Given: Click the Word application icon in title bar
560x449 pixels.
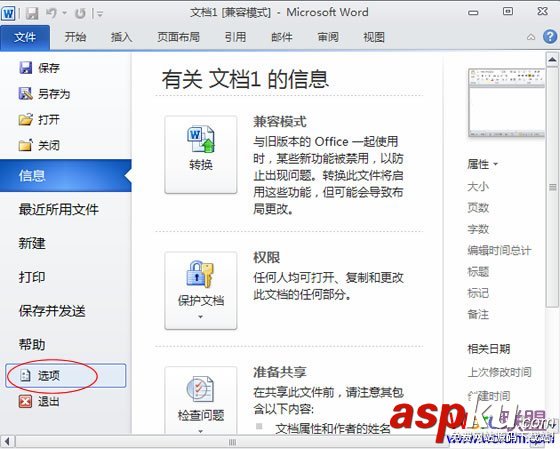Looking at the screenshot, I should pos(8,13).
